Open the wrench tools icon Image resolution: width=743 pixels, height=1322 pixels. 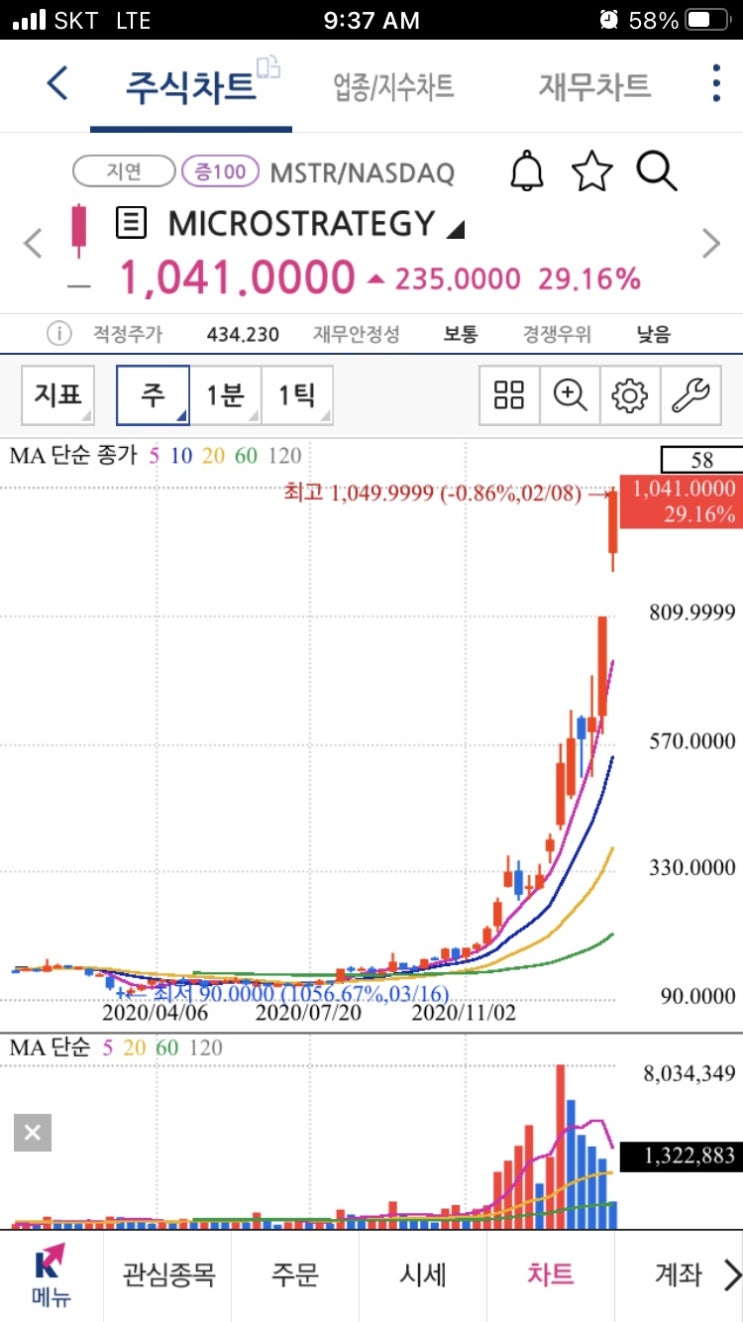691,396
